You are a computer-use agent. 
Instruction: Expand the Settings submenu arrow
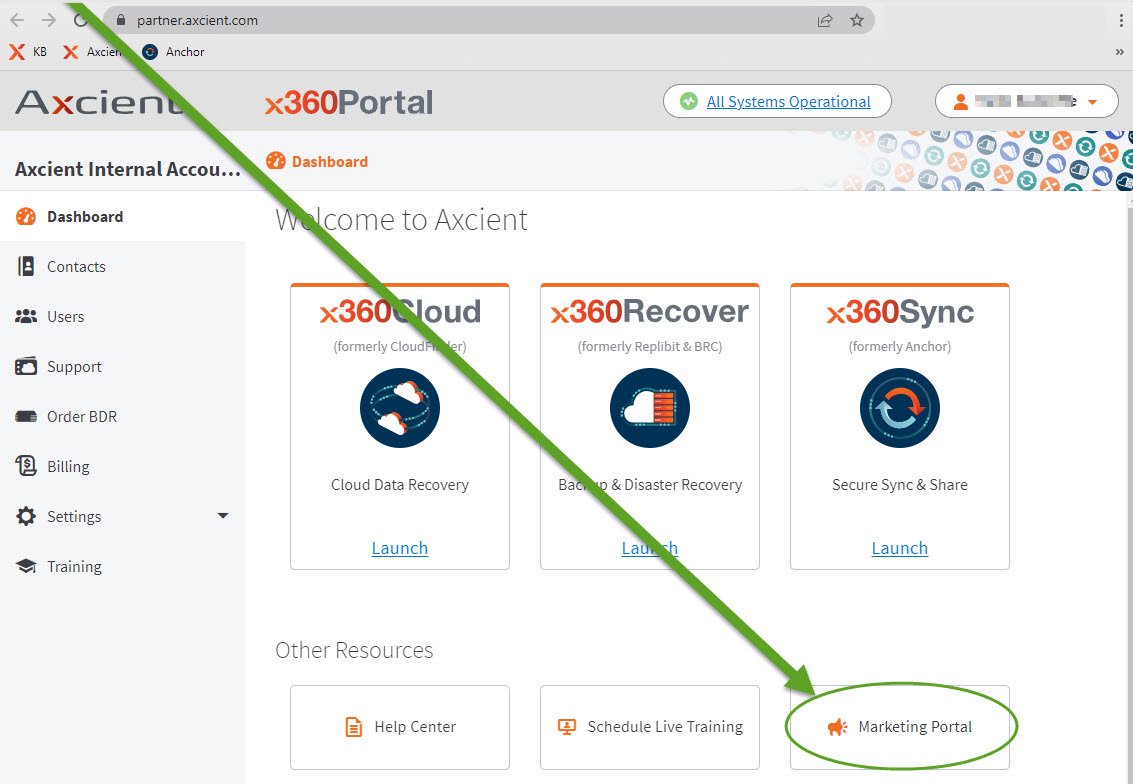point(223,516)
